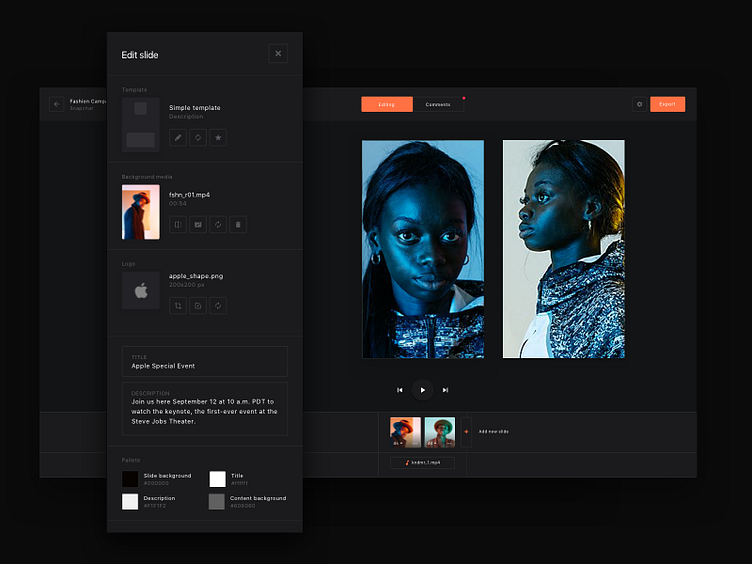Open settings with the gear icon near Export

click(x=639, y=104)
